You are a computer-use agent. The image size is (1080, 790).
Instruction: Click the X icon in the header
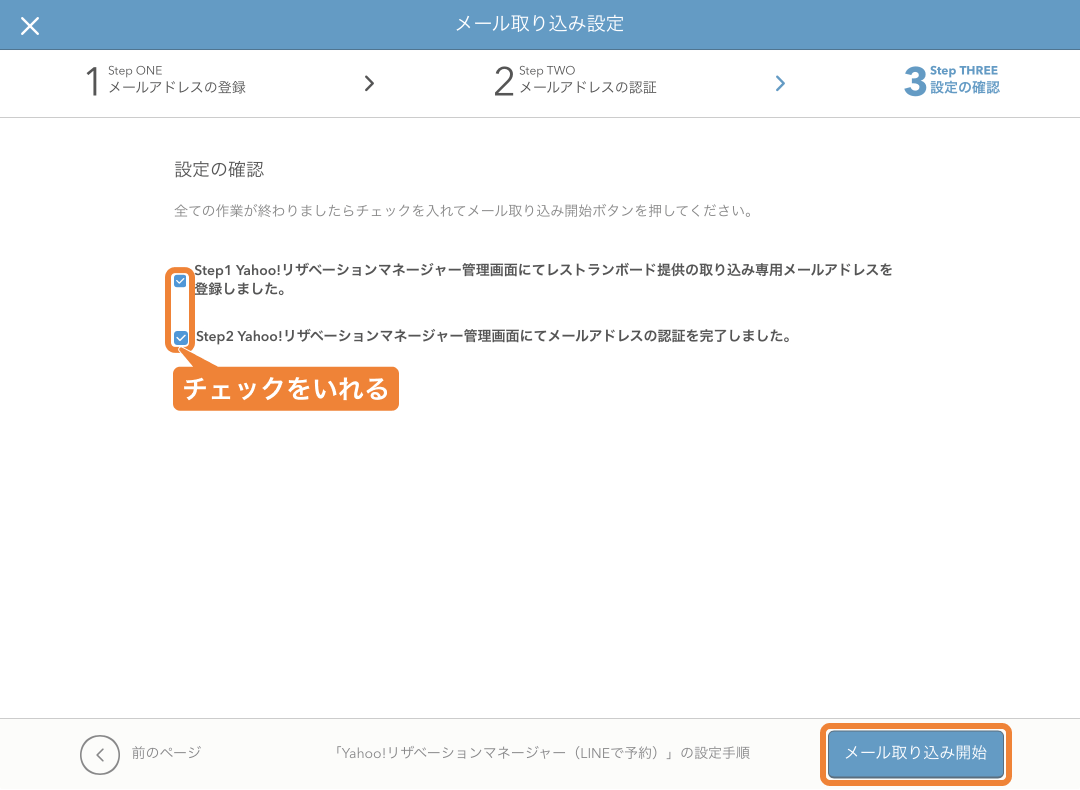30,26
